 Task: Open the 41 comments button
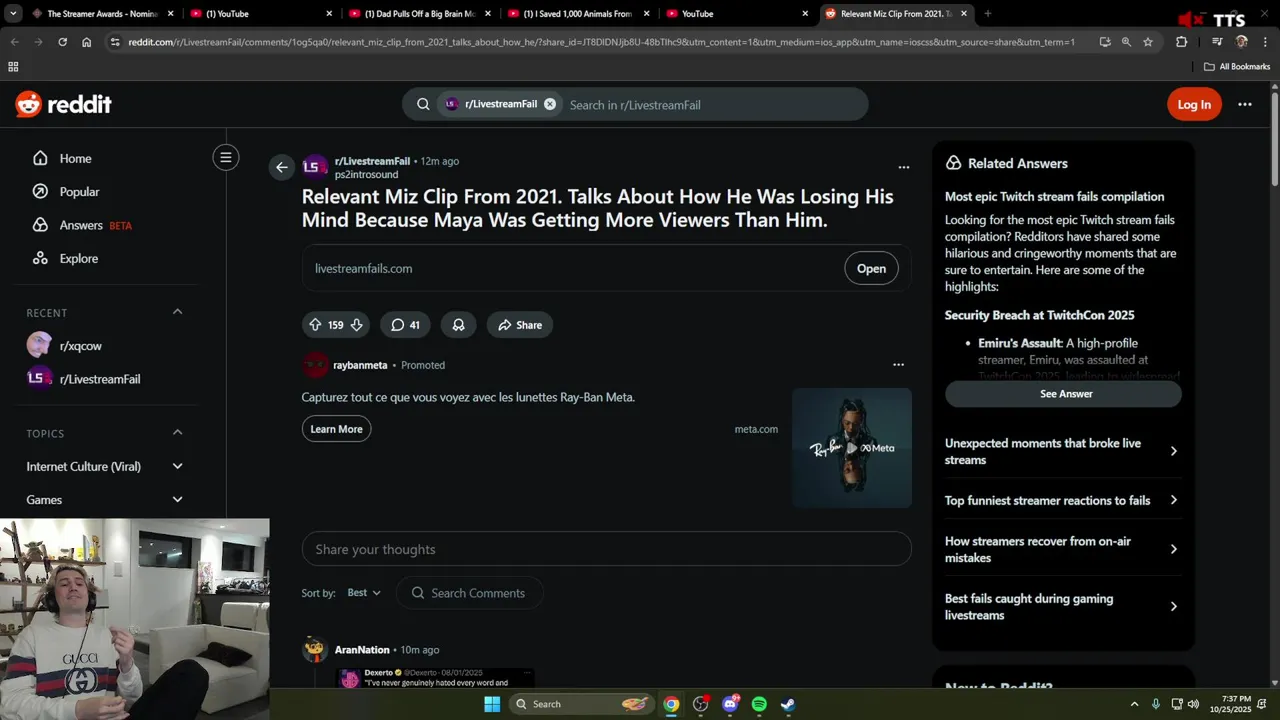[405, 325]
